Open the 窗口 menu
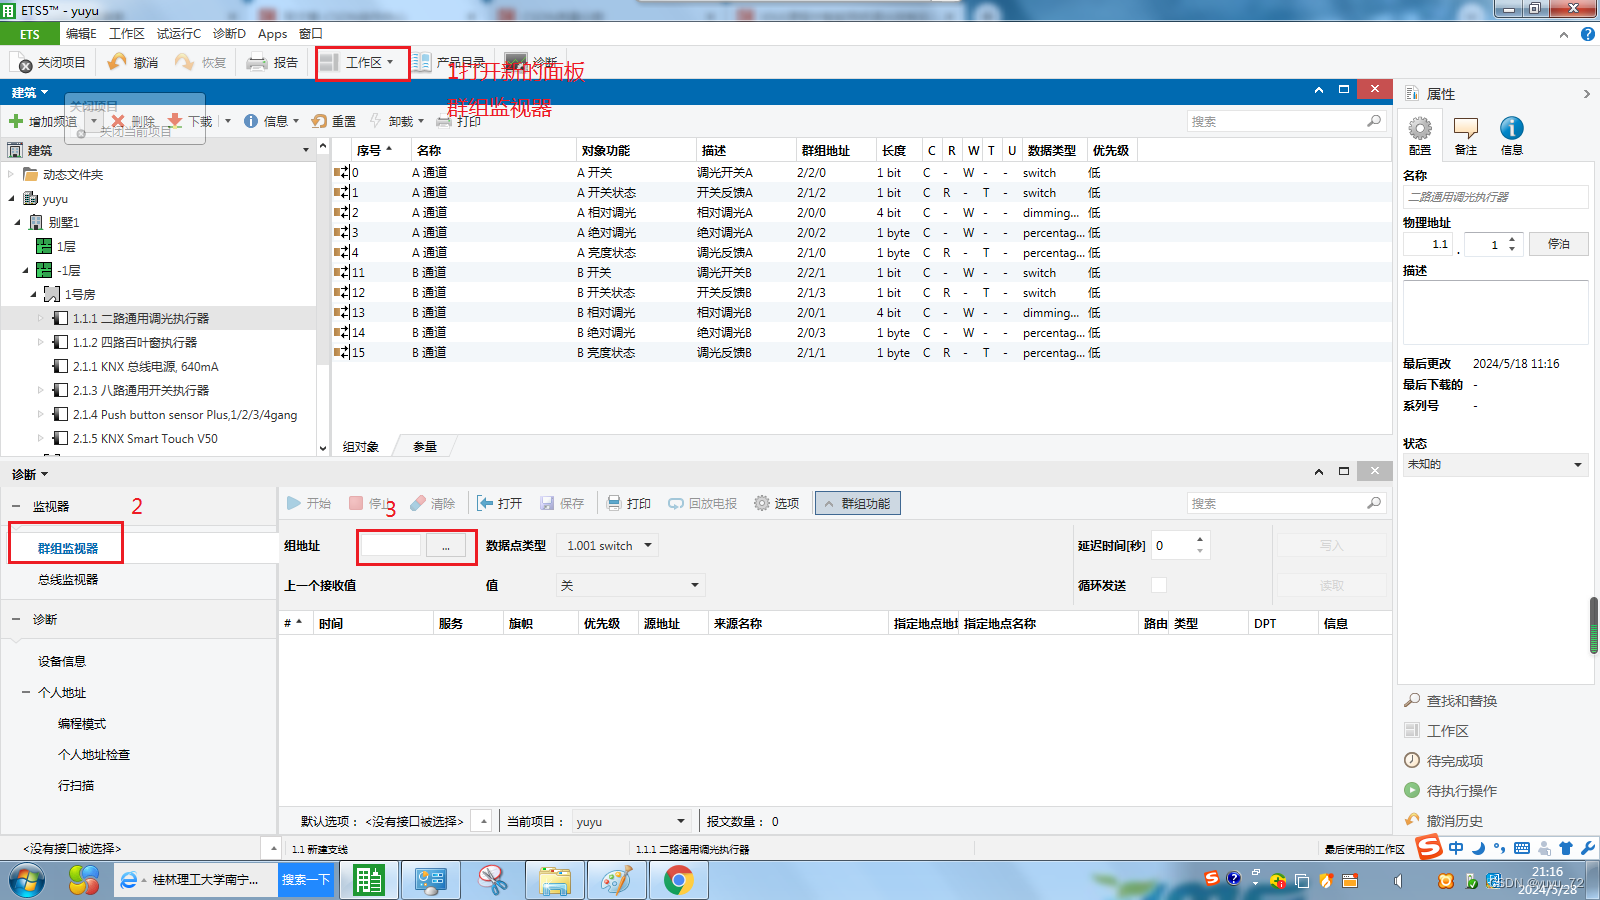 point(310,34)
